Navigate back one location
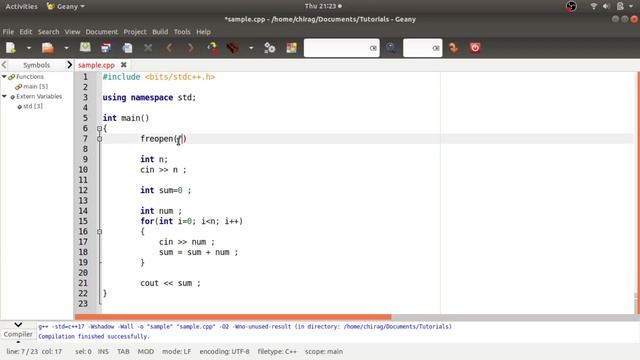The image size is (640, 360). (x=169, y=48)
